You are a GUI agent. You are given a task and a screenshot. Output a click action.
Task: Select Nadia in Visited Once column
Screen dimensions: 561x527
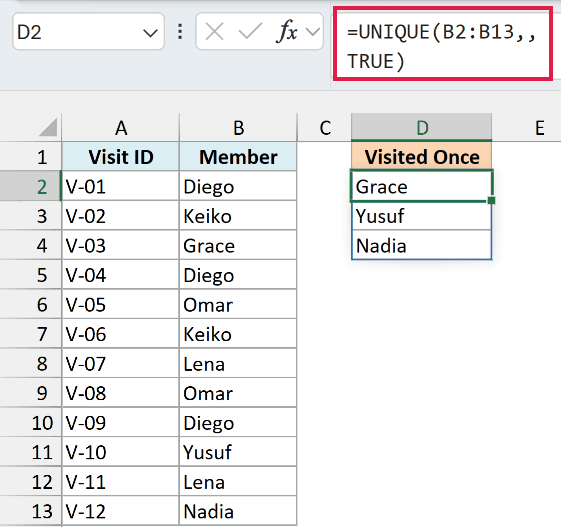pyautogui.click(x=422, y=245)
